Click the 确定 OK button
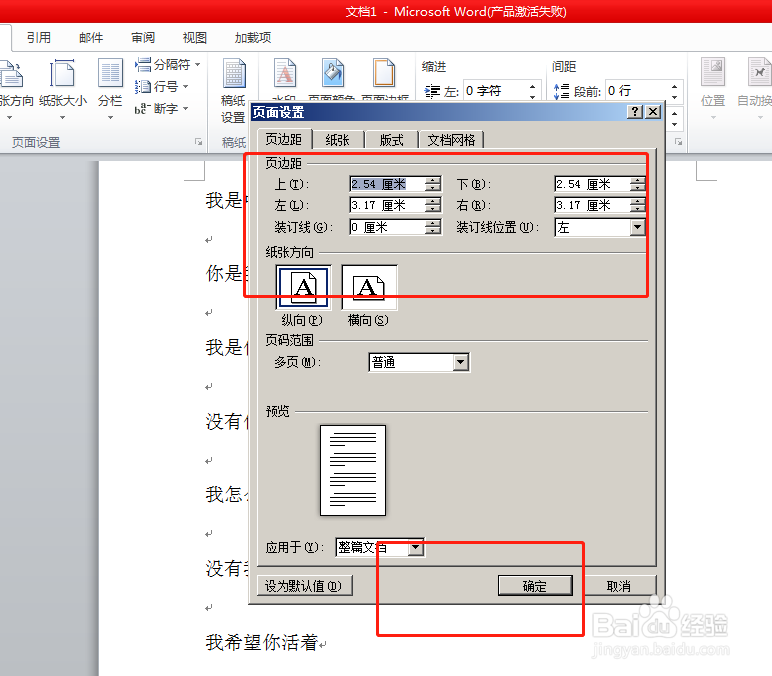This screenshot has height=676, width=772. click(535, 586)
